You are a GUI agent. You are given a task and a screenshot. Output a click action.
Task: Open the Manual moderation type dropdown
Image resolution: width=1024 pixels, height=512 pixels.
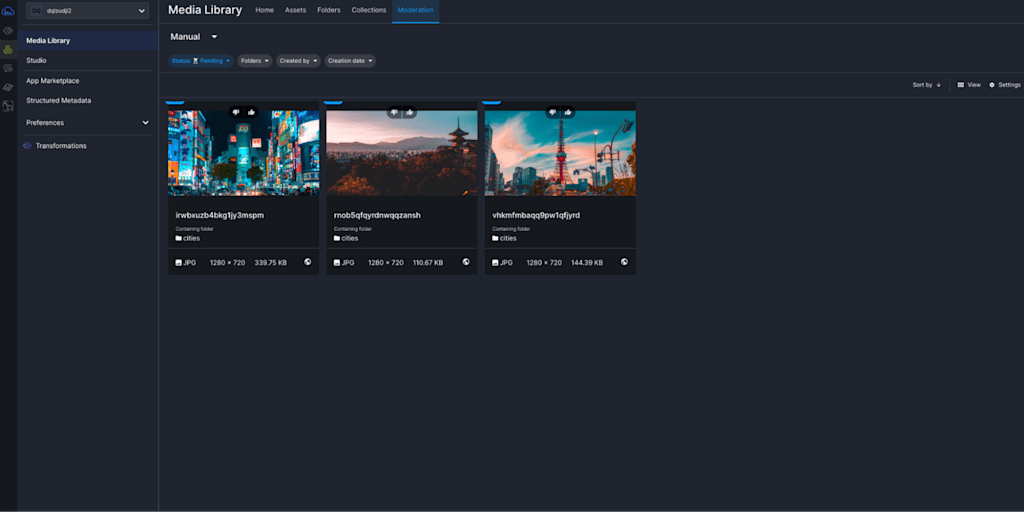pos(194,37)
